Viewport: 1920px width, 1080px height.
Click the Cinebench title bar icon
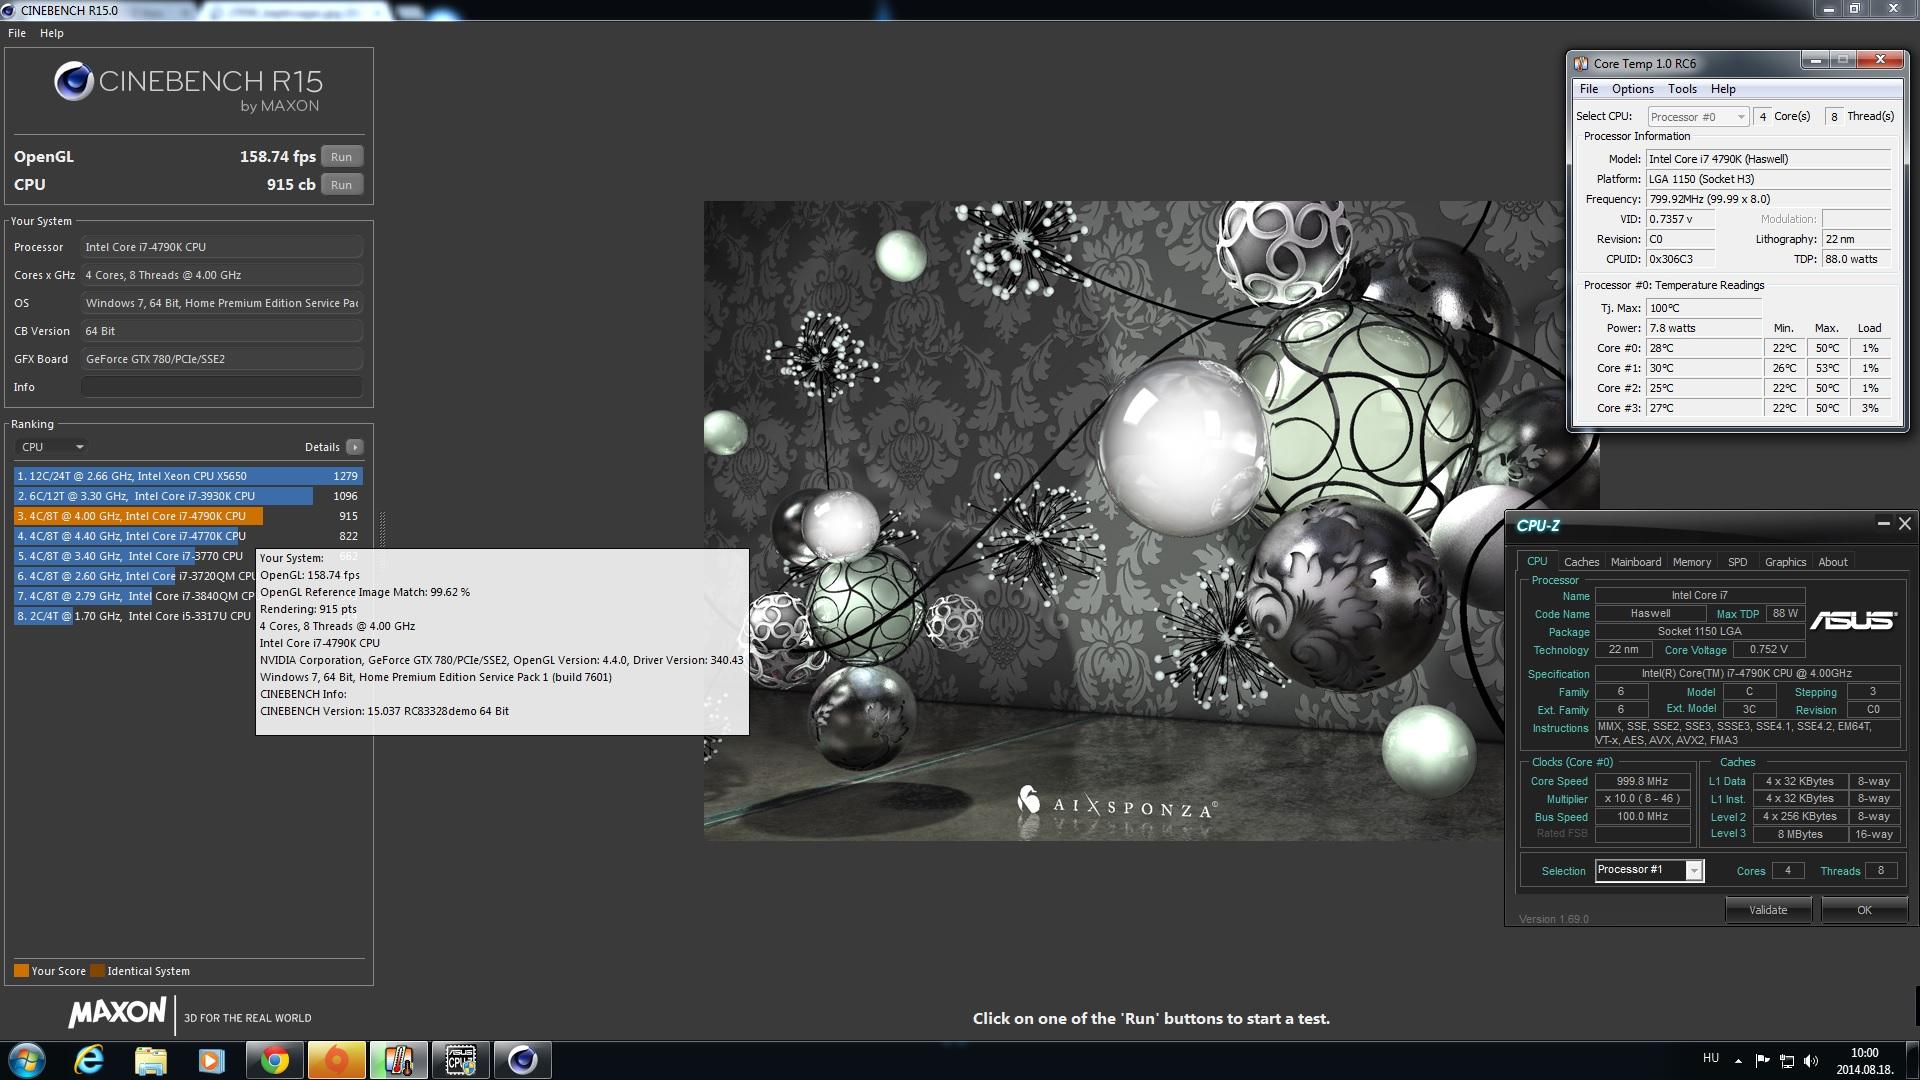pos(10,11)
